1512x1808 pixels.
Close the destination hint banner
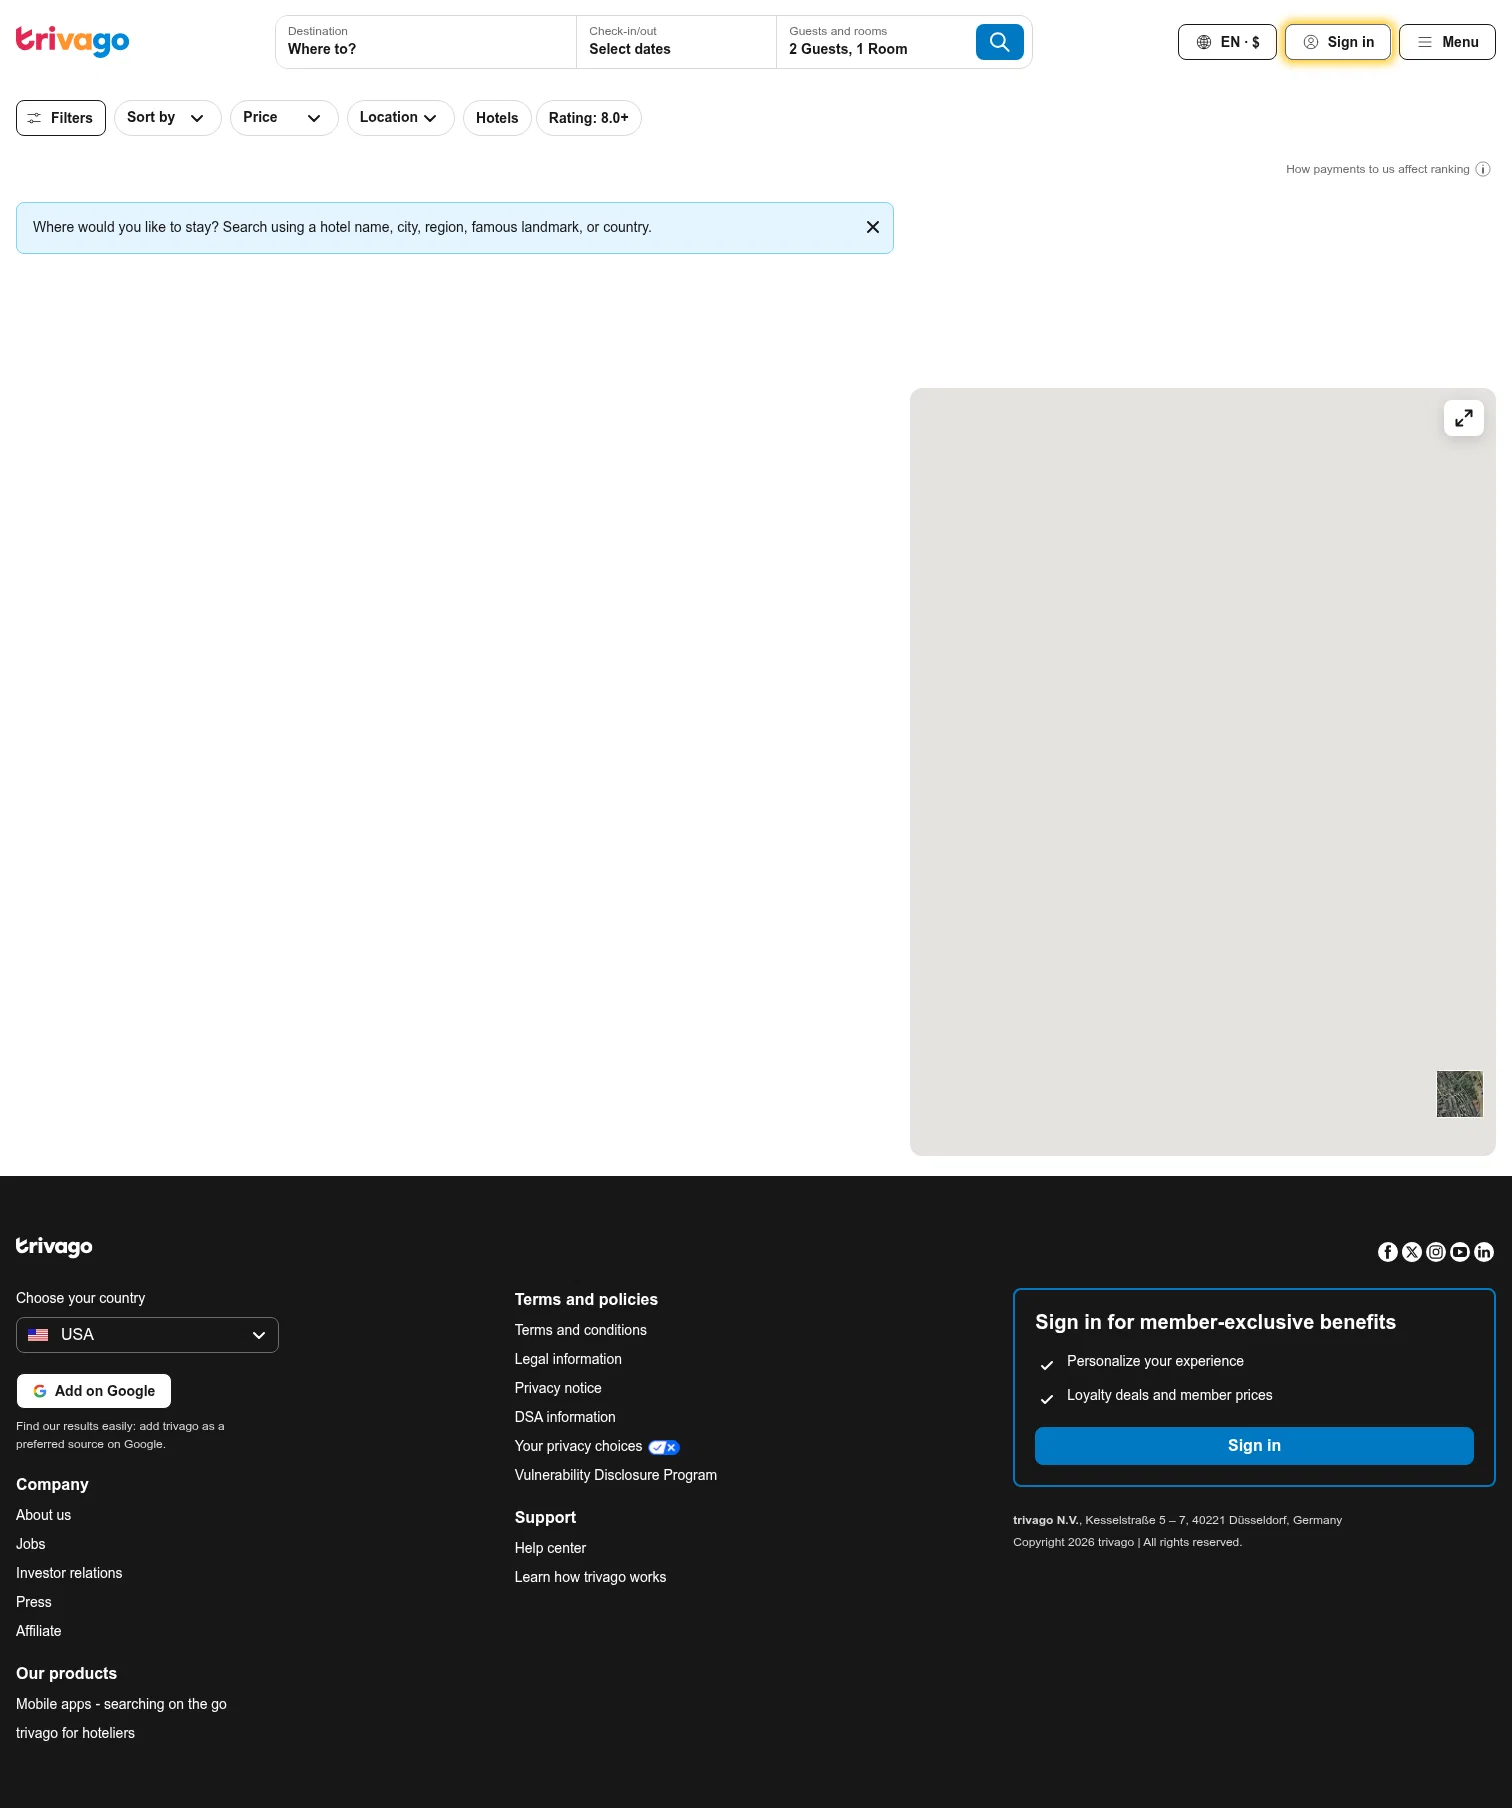coord(873,227)
